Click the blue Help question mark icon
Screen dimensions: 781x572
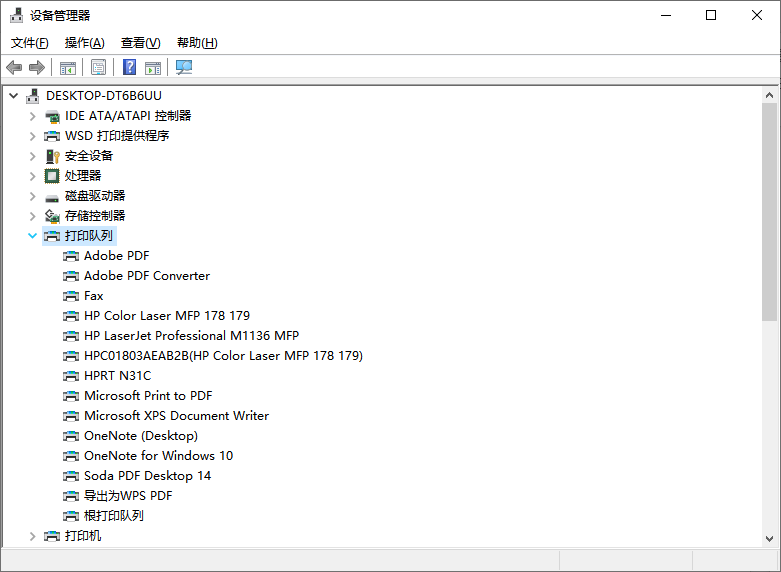tap(130, 67)
